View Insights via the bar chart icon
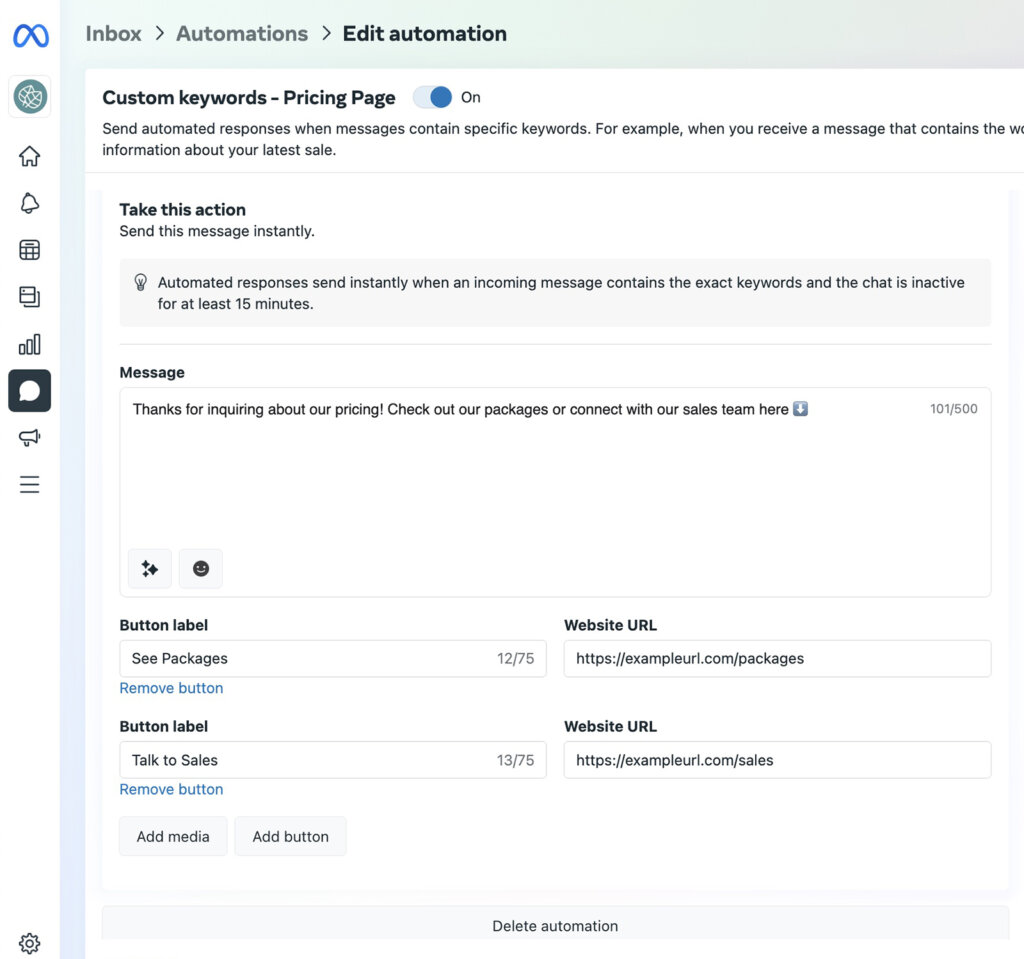1024x959 pixels. point(29,343)
